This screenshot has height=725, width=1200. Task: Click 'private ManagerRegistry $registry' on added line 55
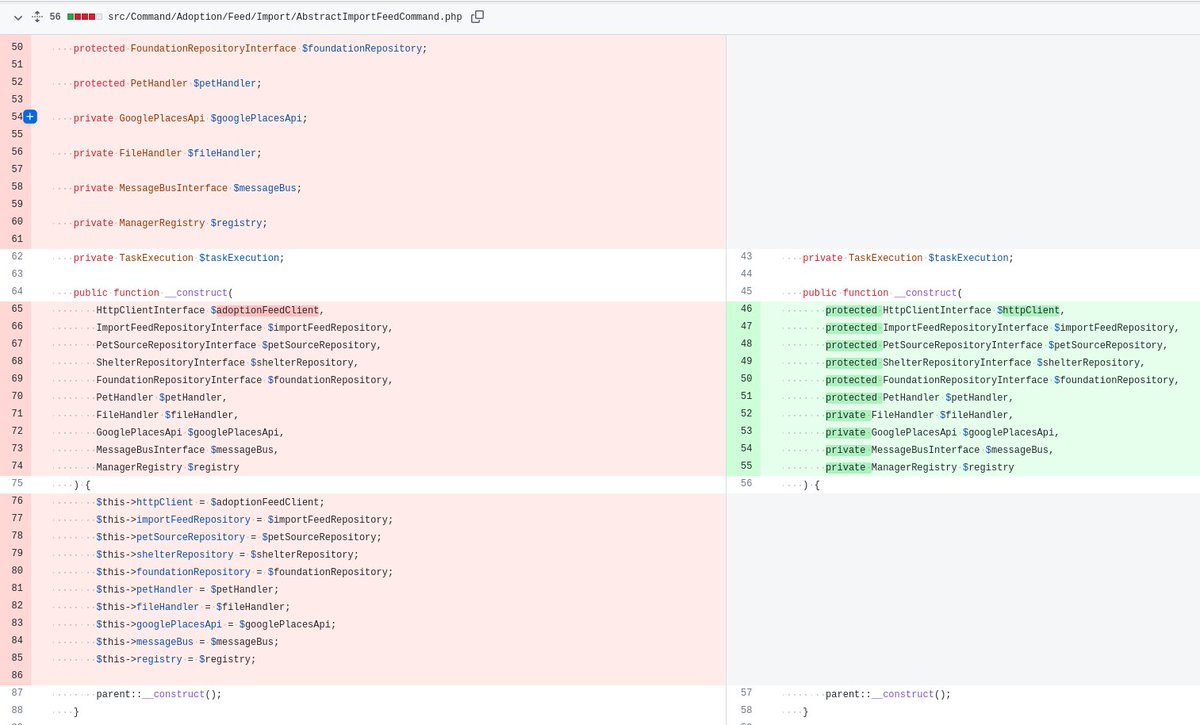click(919, 467)
